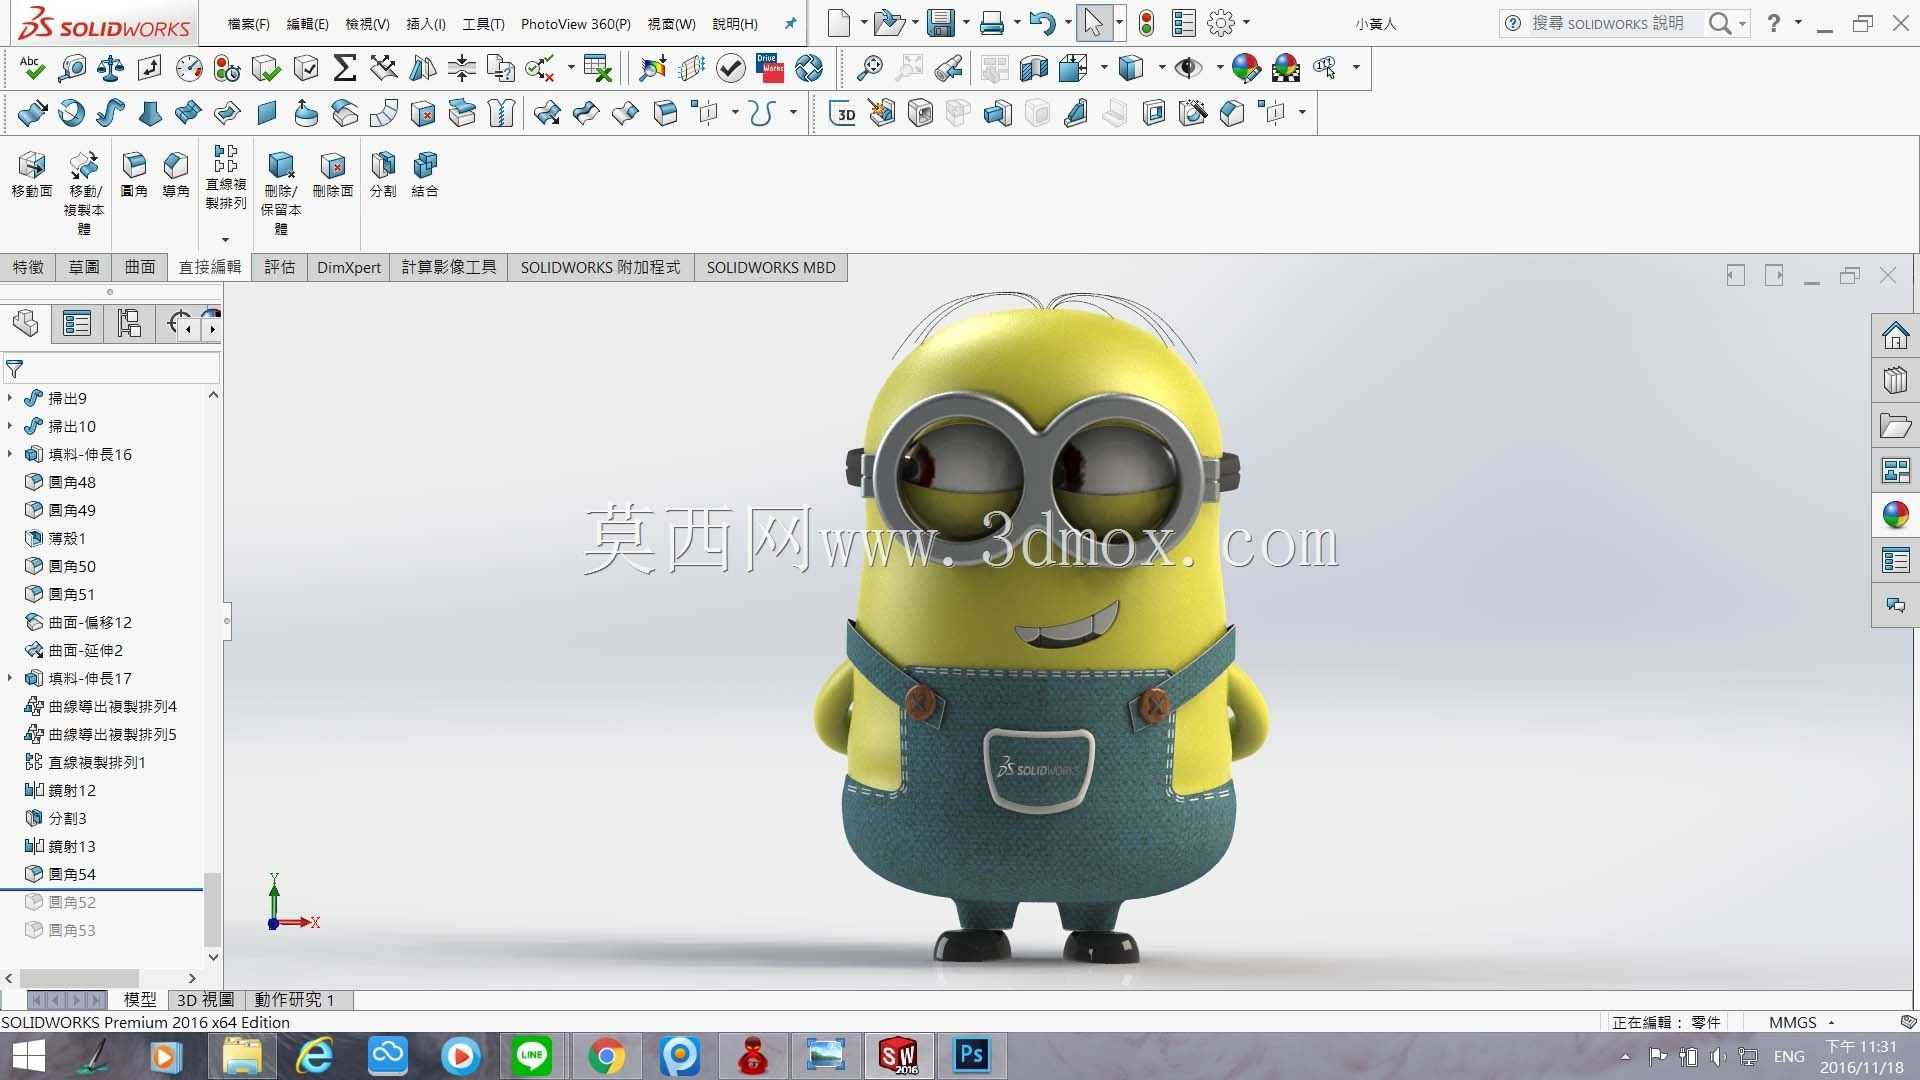Viewport: 1920px width, 1080px height.
Task: Click the Print icon
Action: [x=992, y=23]
